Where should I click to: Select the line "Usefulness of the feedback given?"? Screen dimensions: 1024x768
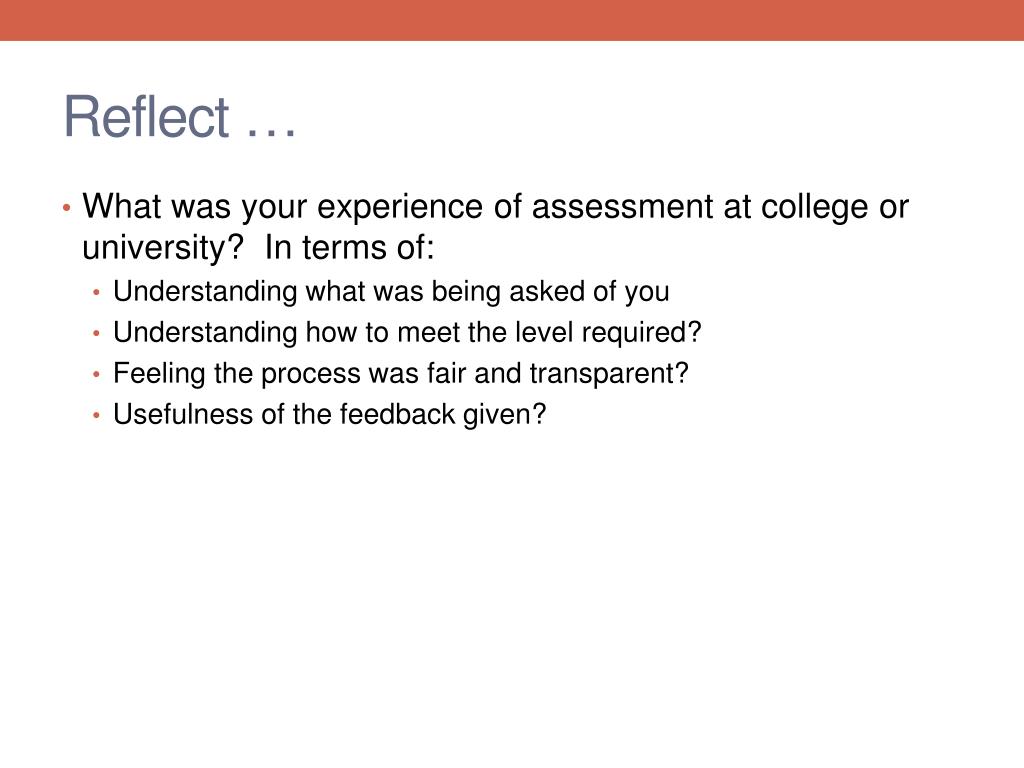(330, 415)
